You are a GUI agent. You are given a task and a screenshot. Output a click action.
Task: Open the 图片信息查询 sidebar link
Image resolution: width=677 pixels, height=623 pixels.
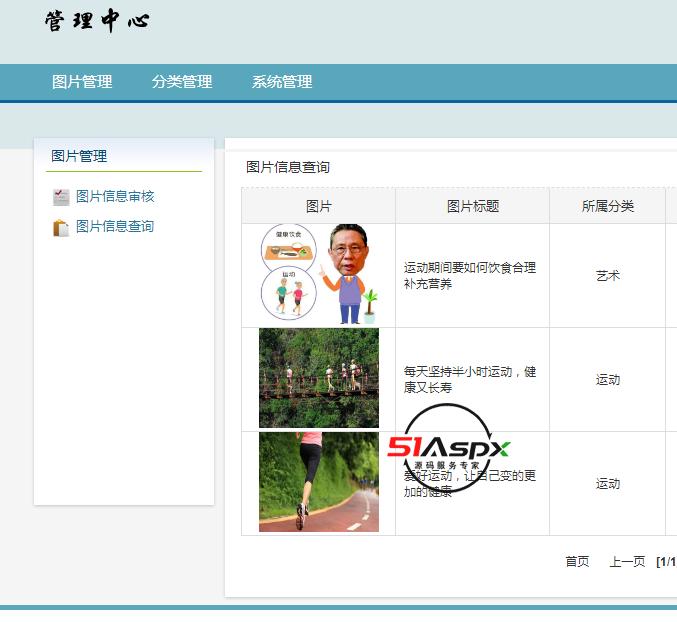point(115,226)
